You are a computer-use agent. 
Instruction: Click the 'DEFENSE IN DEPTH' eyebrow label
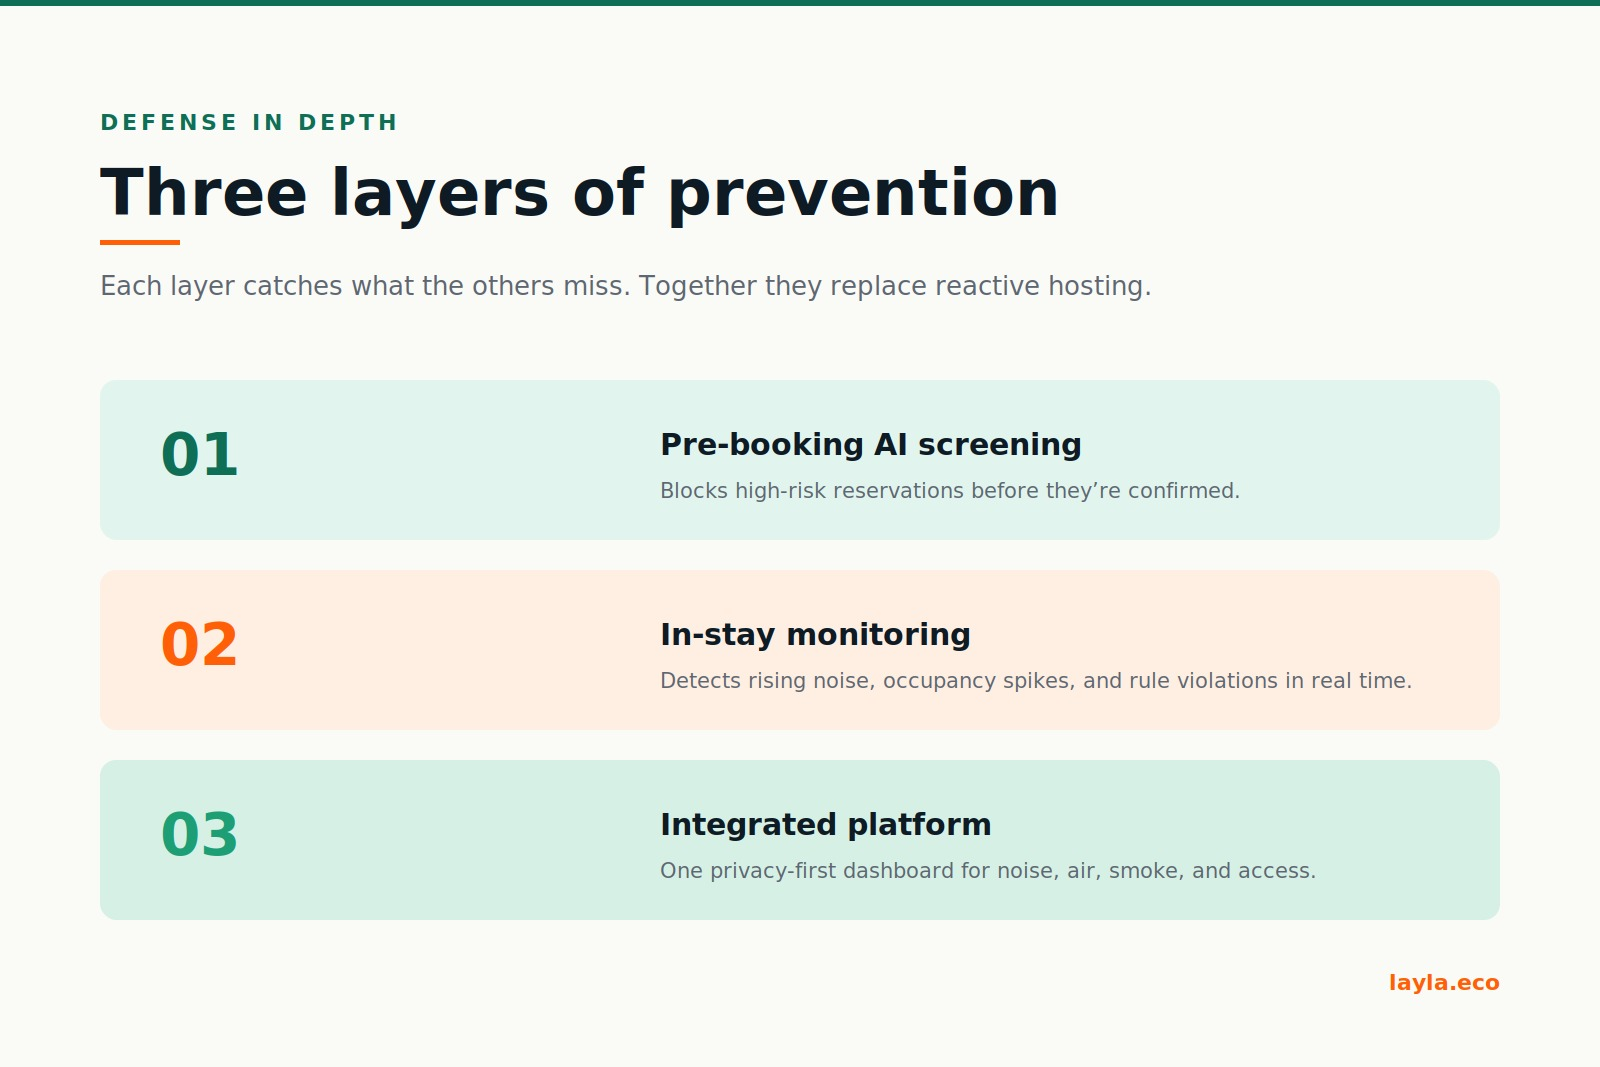coord(249,122)
